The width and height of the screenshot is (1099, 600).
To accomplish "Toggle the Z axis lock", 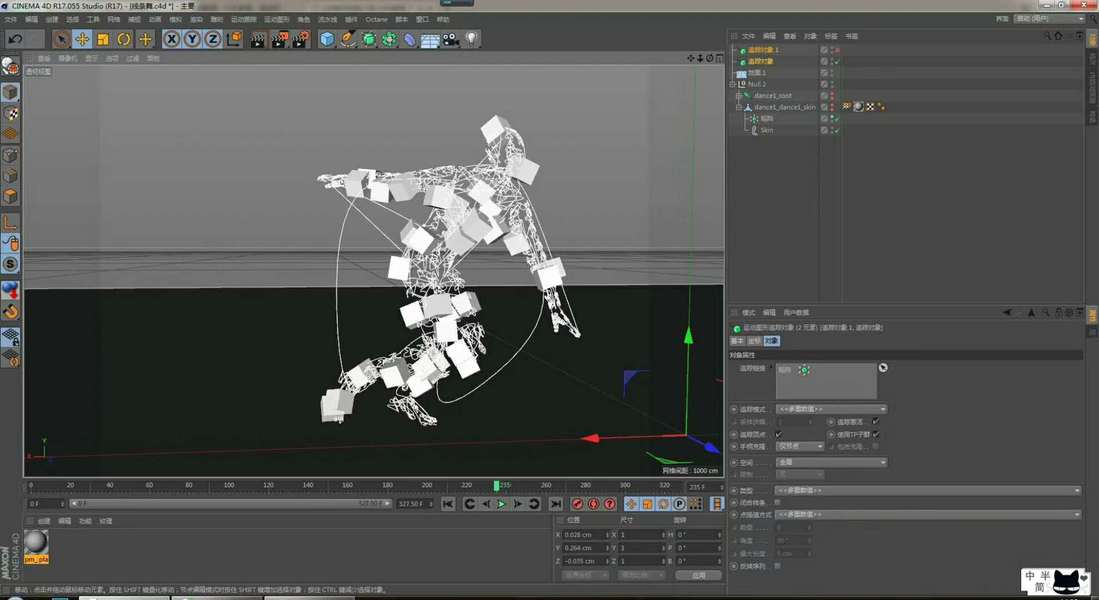I will 212,39.
